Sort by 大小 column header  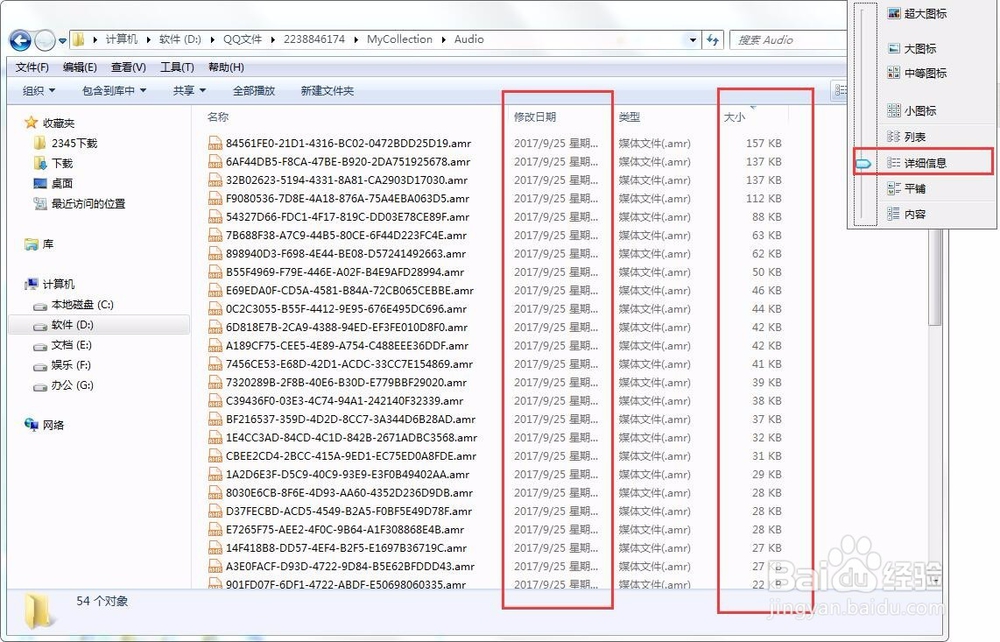click(735, 117)
